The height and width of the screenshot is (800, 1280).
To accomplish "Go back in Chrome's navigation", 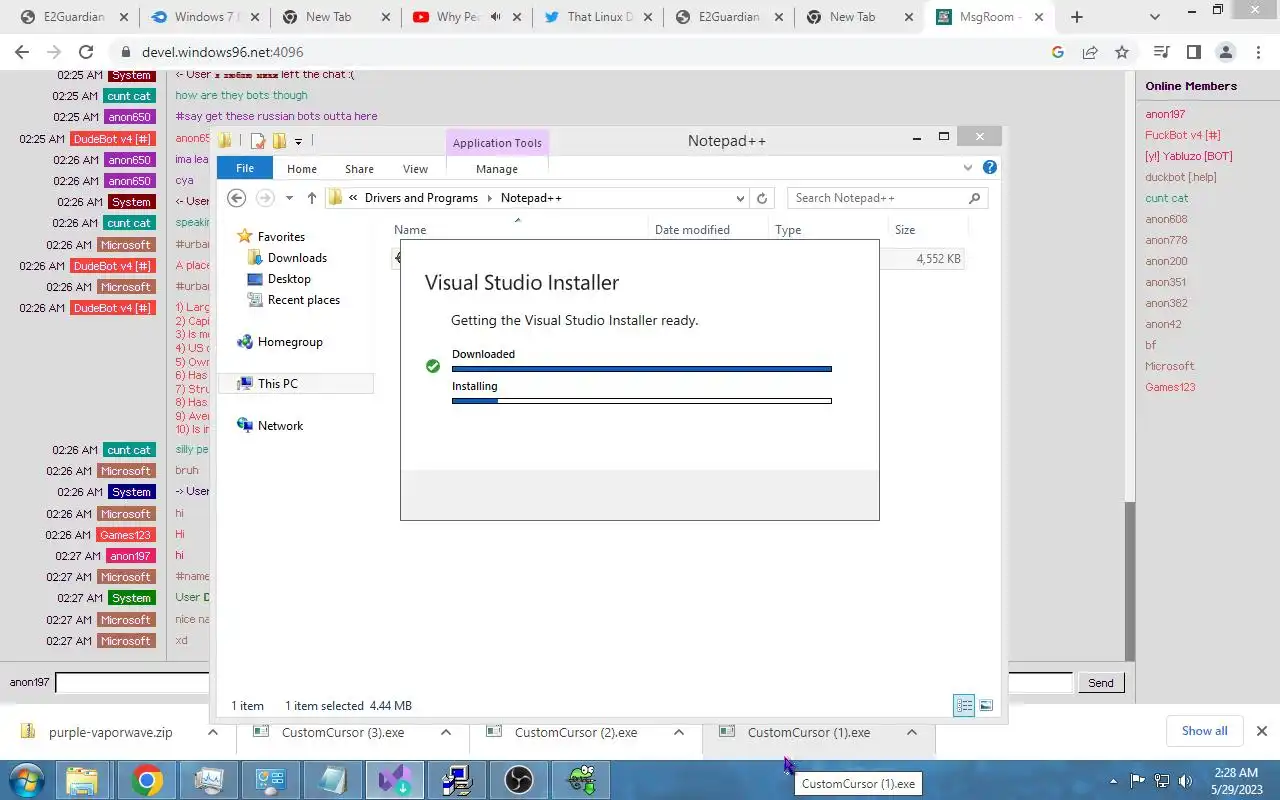I will pyautogui.click(x=22, y=52).
